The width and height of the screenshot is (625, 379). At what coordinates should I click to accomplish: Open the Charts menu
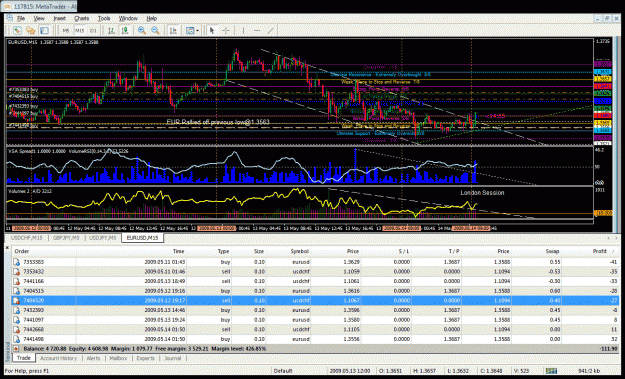click(x=82, y=18)
